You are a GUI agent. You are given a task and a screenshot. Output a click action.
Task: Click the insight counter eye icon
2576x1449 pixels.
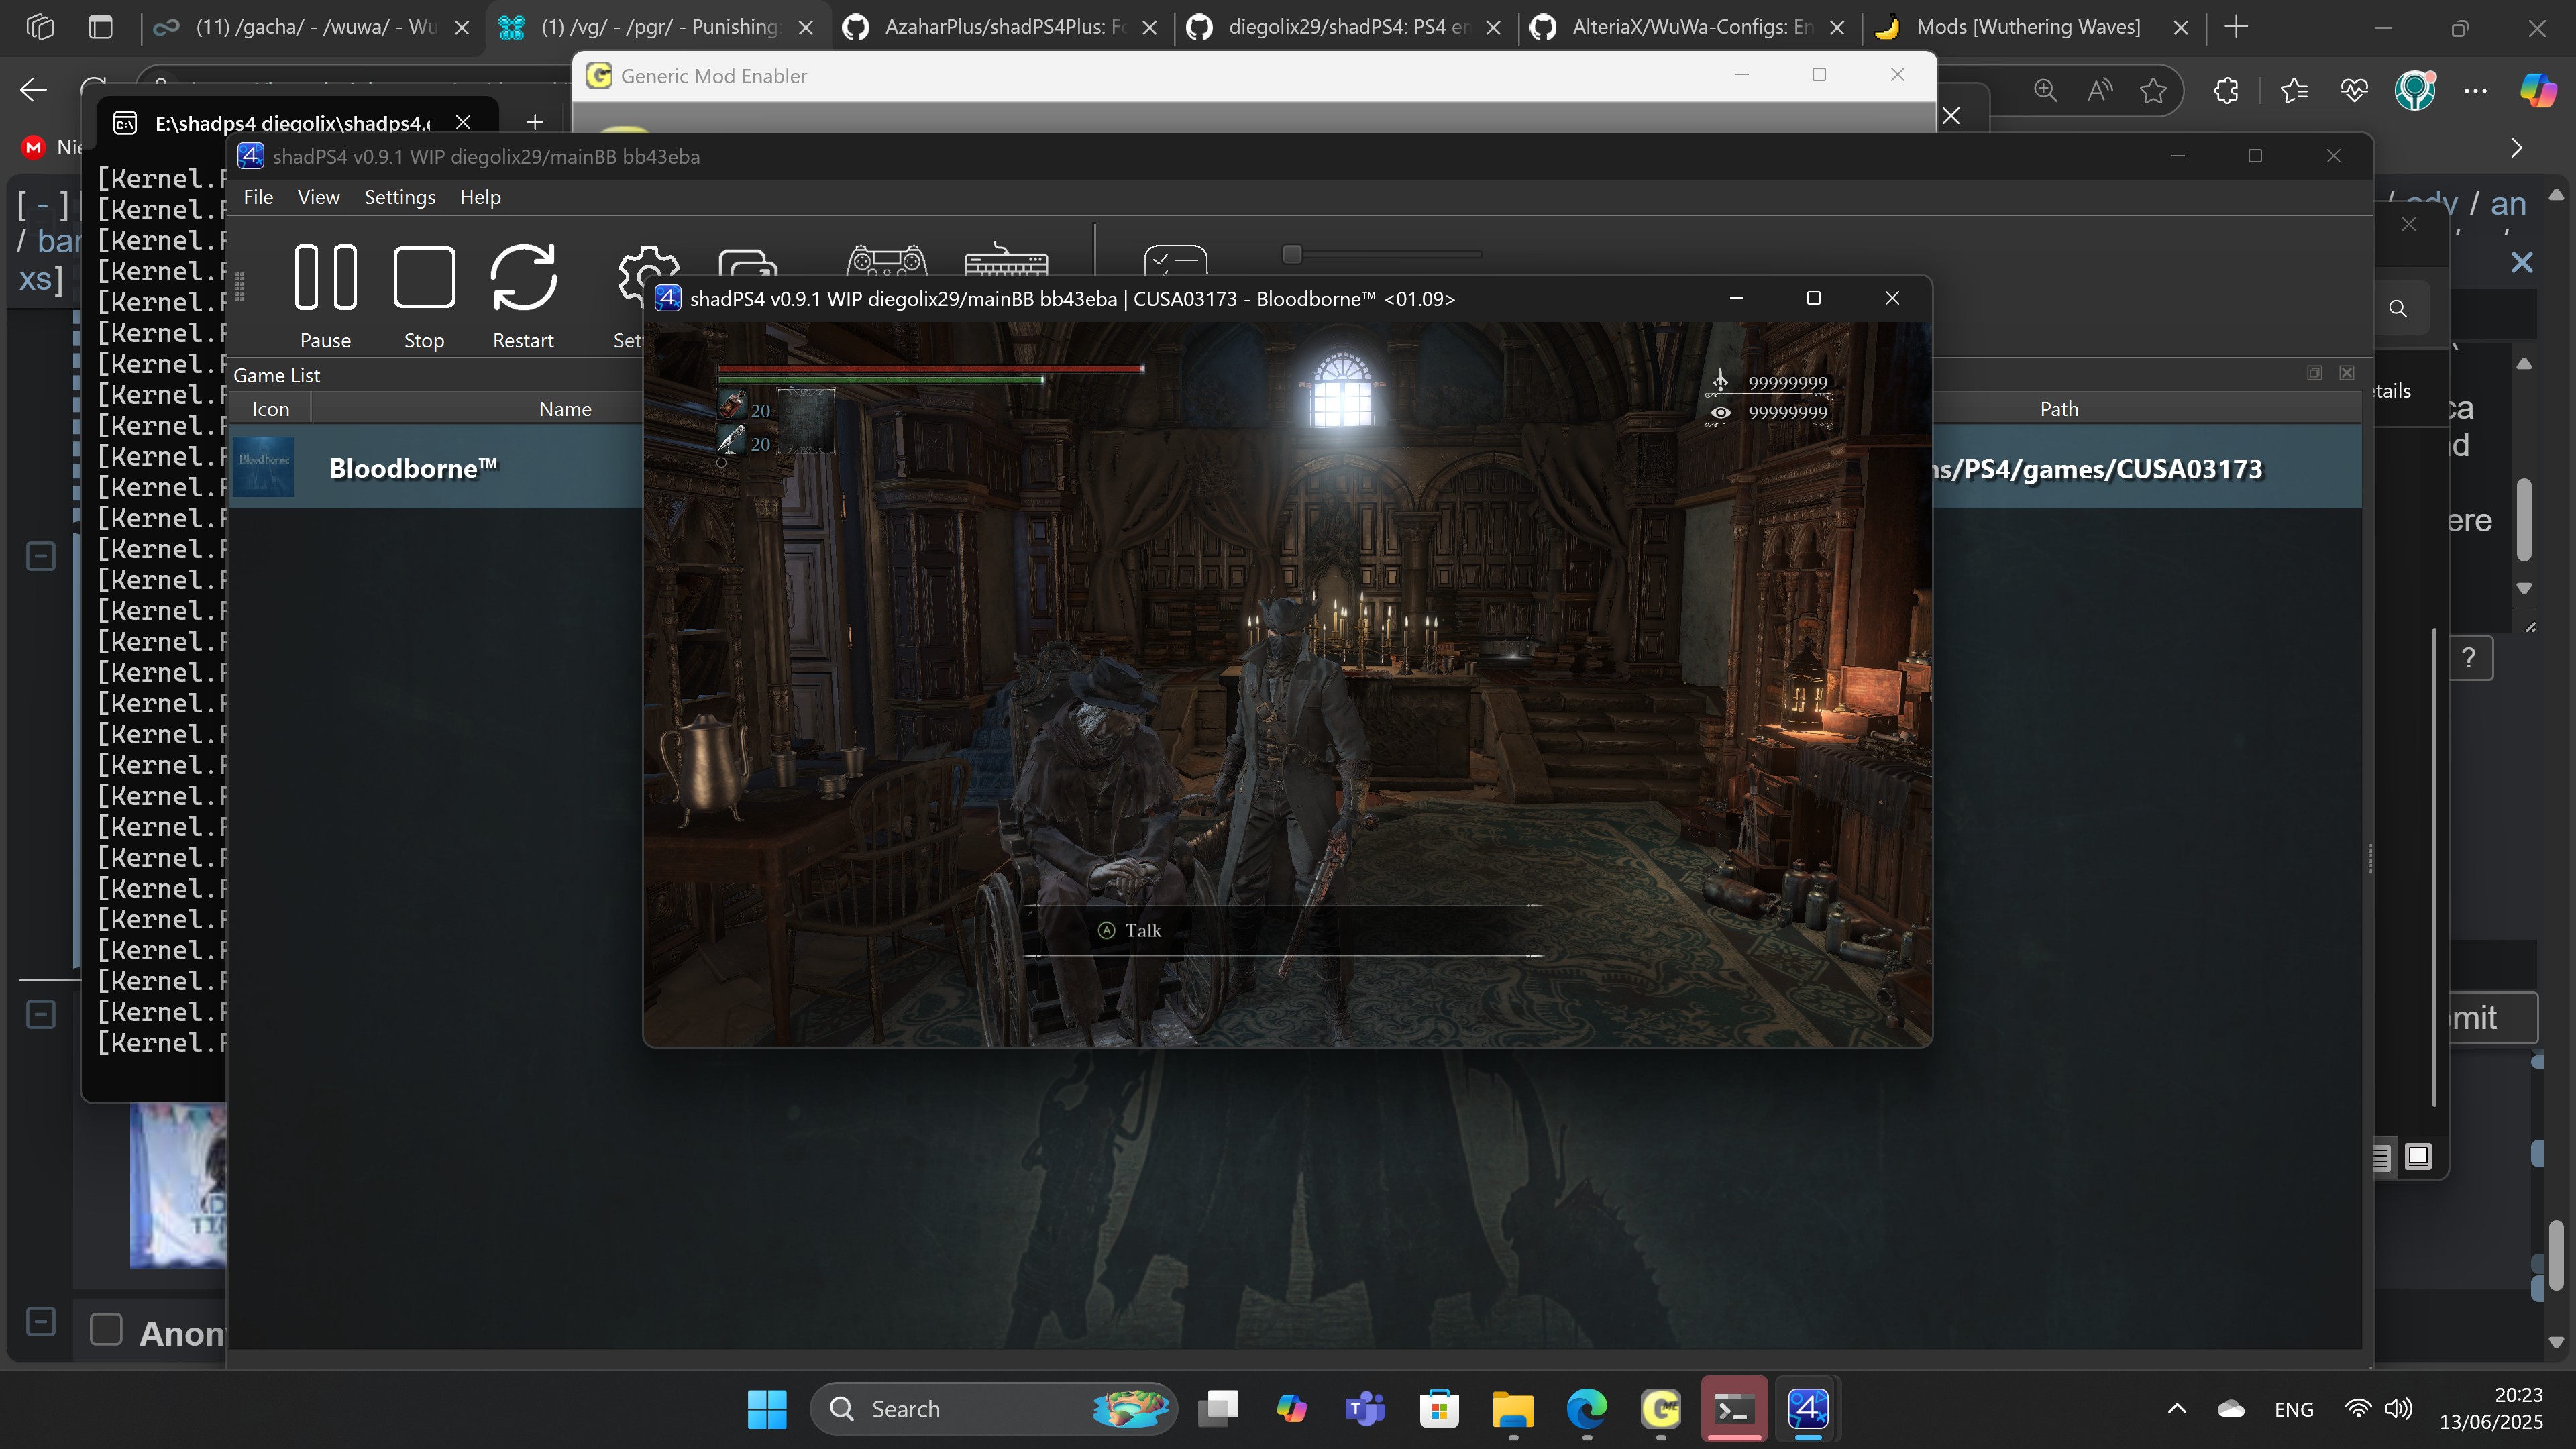coord(1720,412)
